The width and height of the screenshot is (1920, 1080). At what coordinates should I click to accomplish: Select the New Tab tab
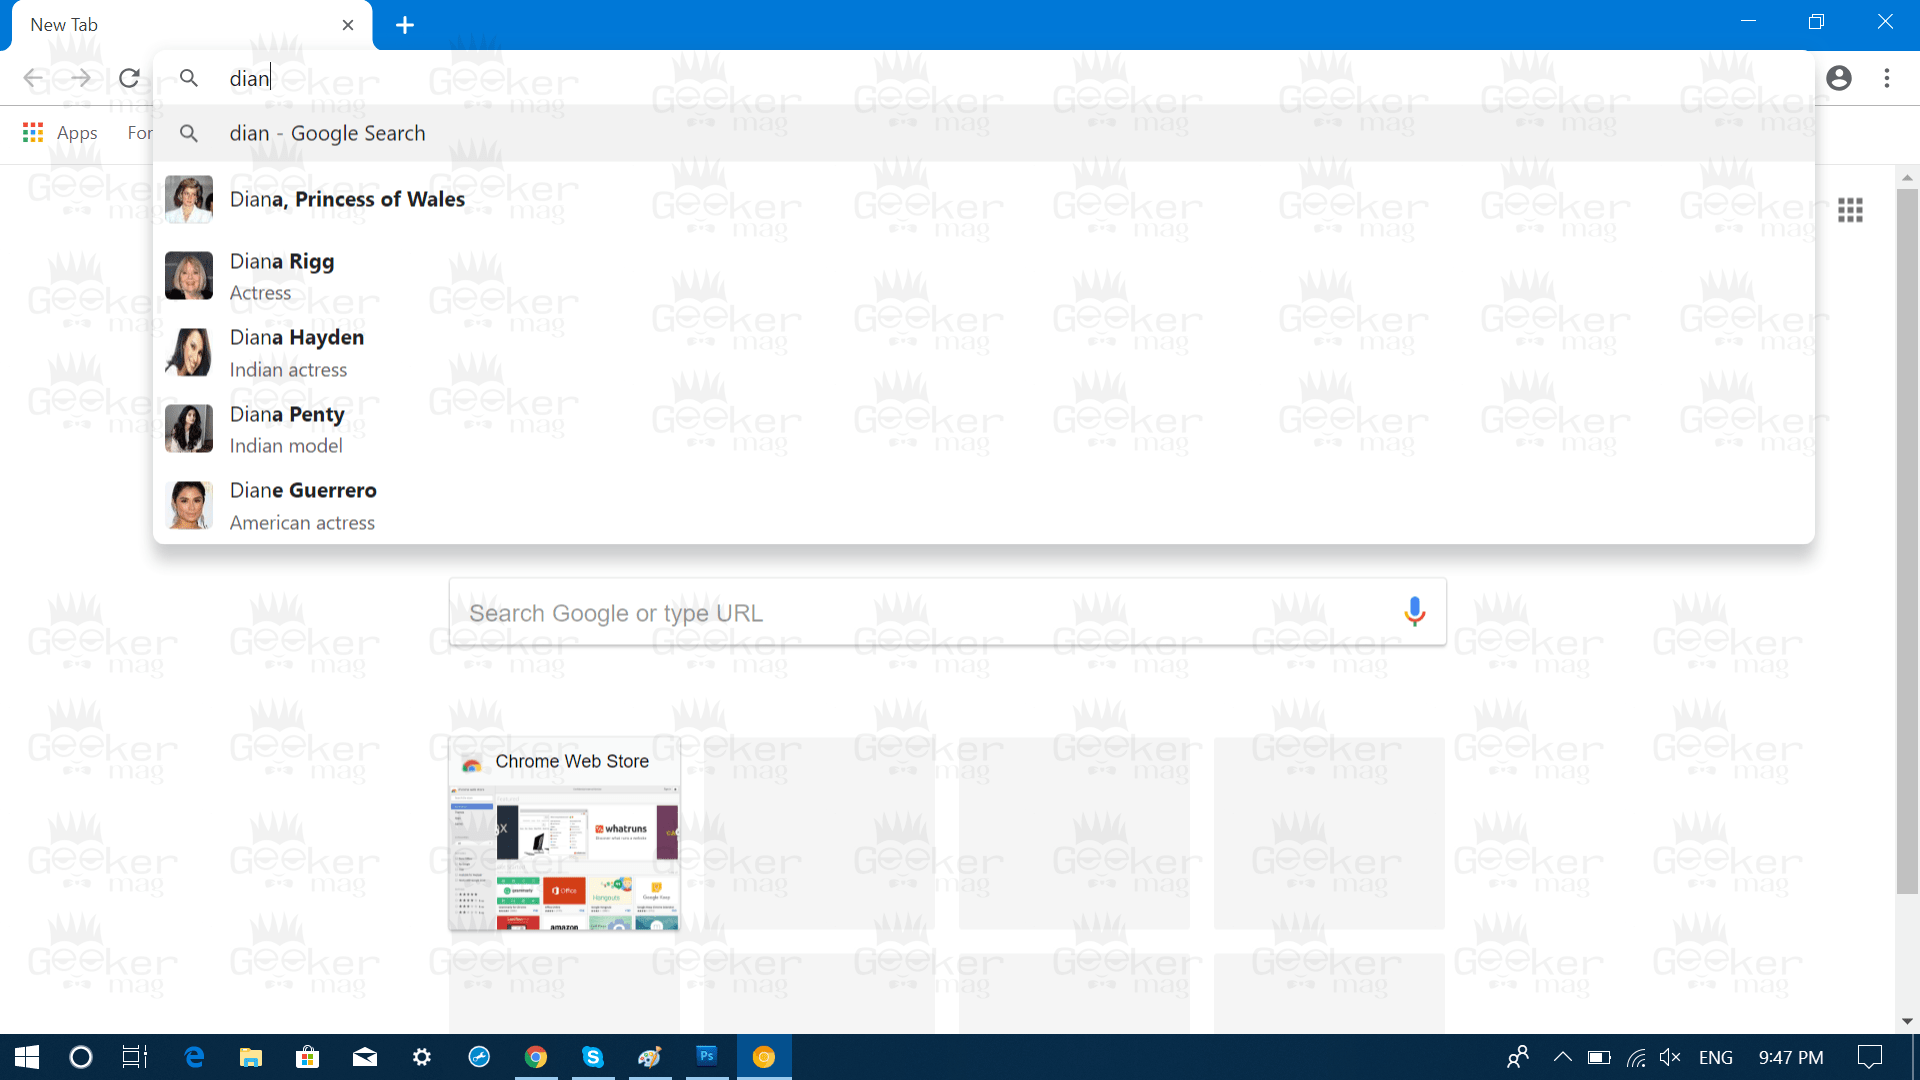[x=190, y=25]
